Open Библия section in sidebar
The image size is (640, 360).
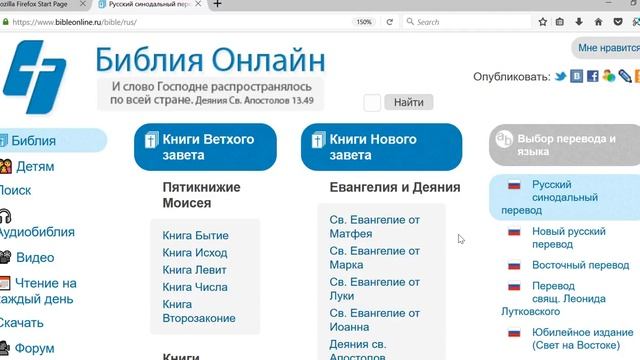click(33, 140)
